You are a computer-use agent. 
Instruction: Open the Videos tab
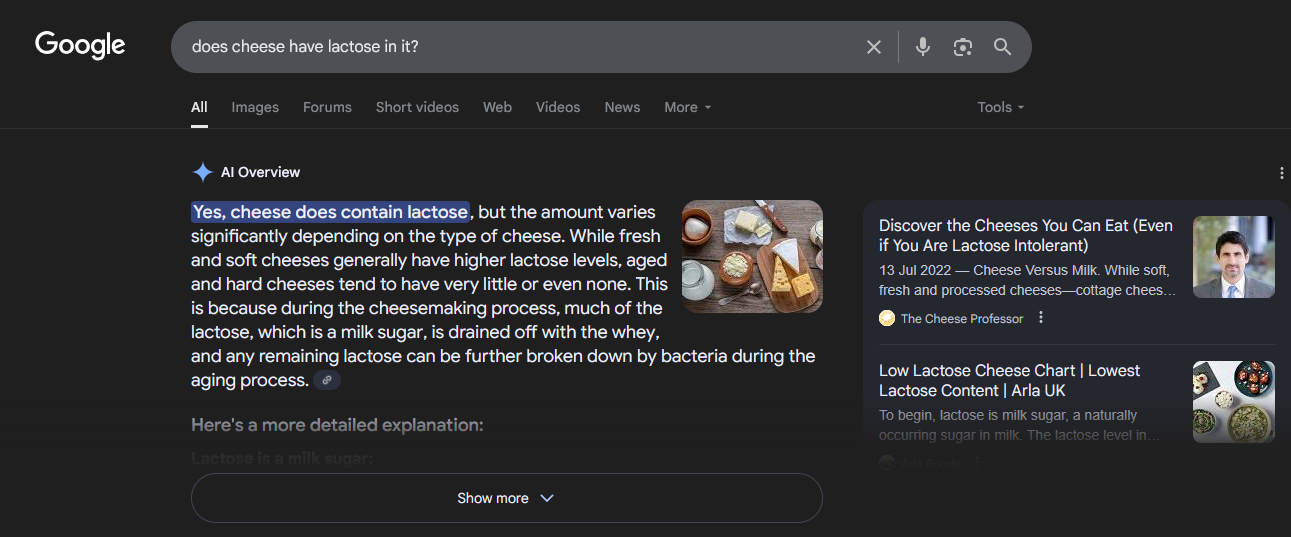pos(558,107)
